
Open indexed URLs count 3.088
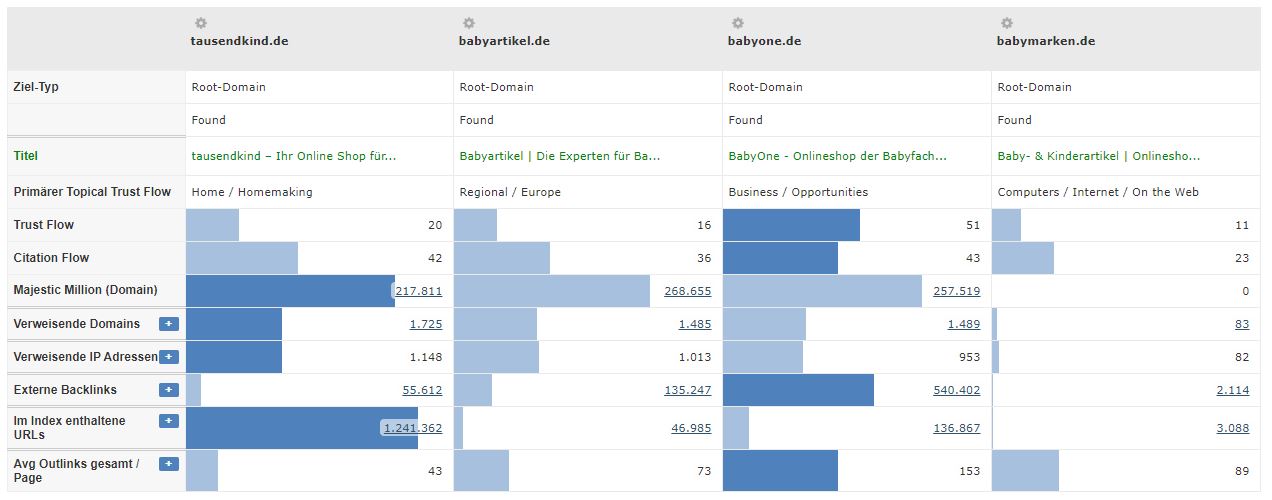1233,428
